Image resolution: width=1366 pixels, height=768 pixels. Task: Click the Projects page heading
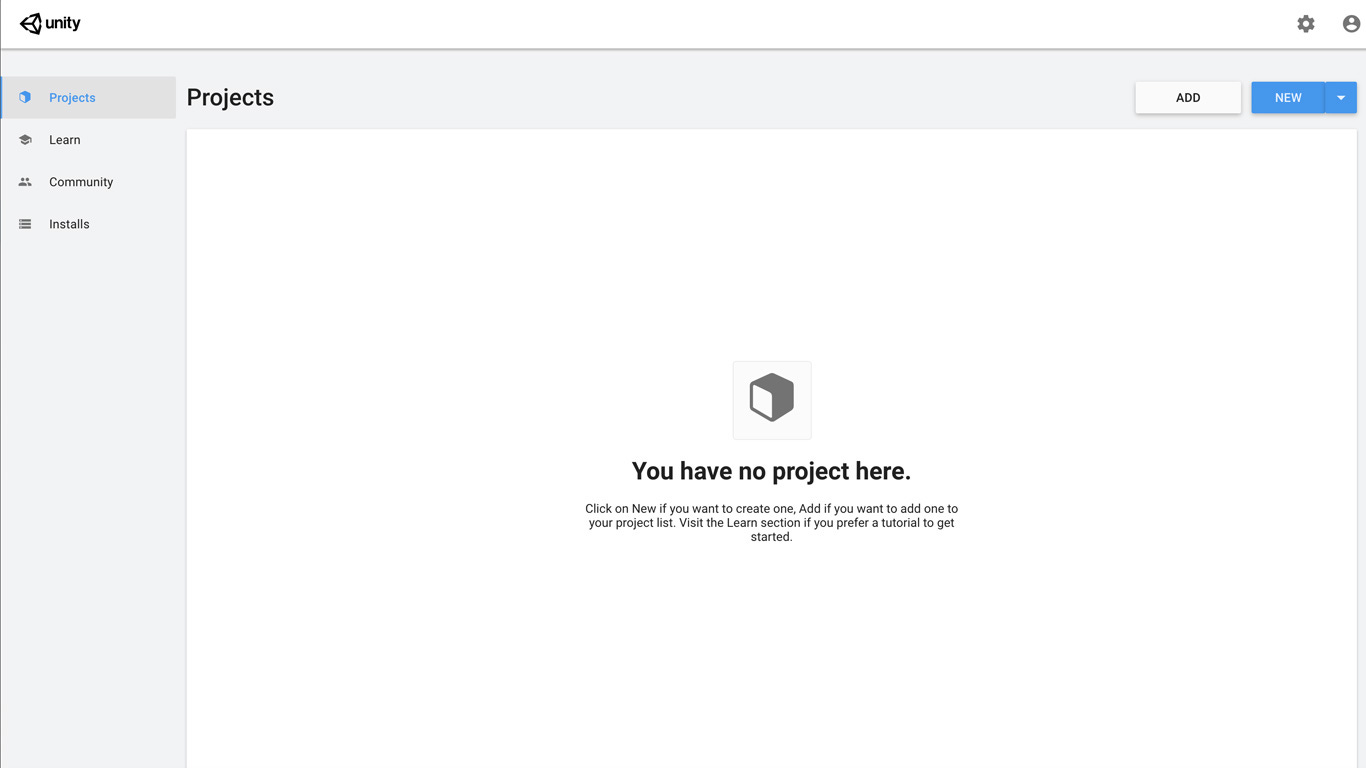230,98
